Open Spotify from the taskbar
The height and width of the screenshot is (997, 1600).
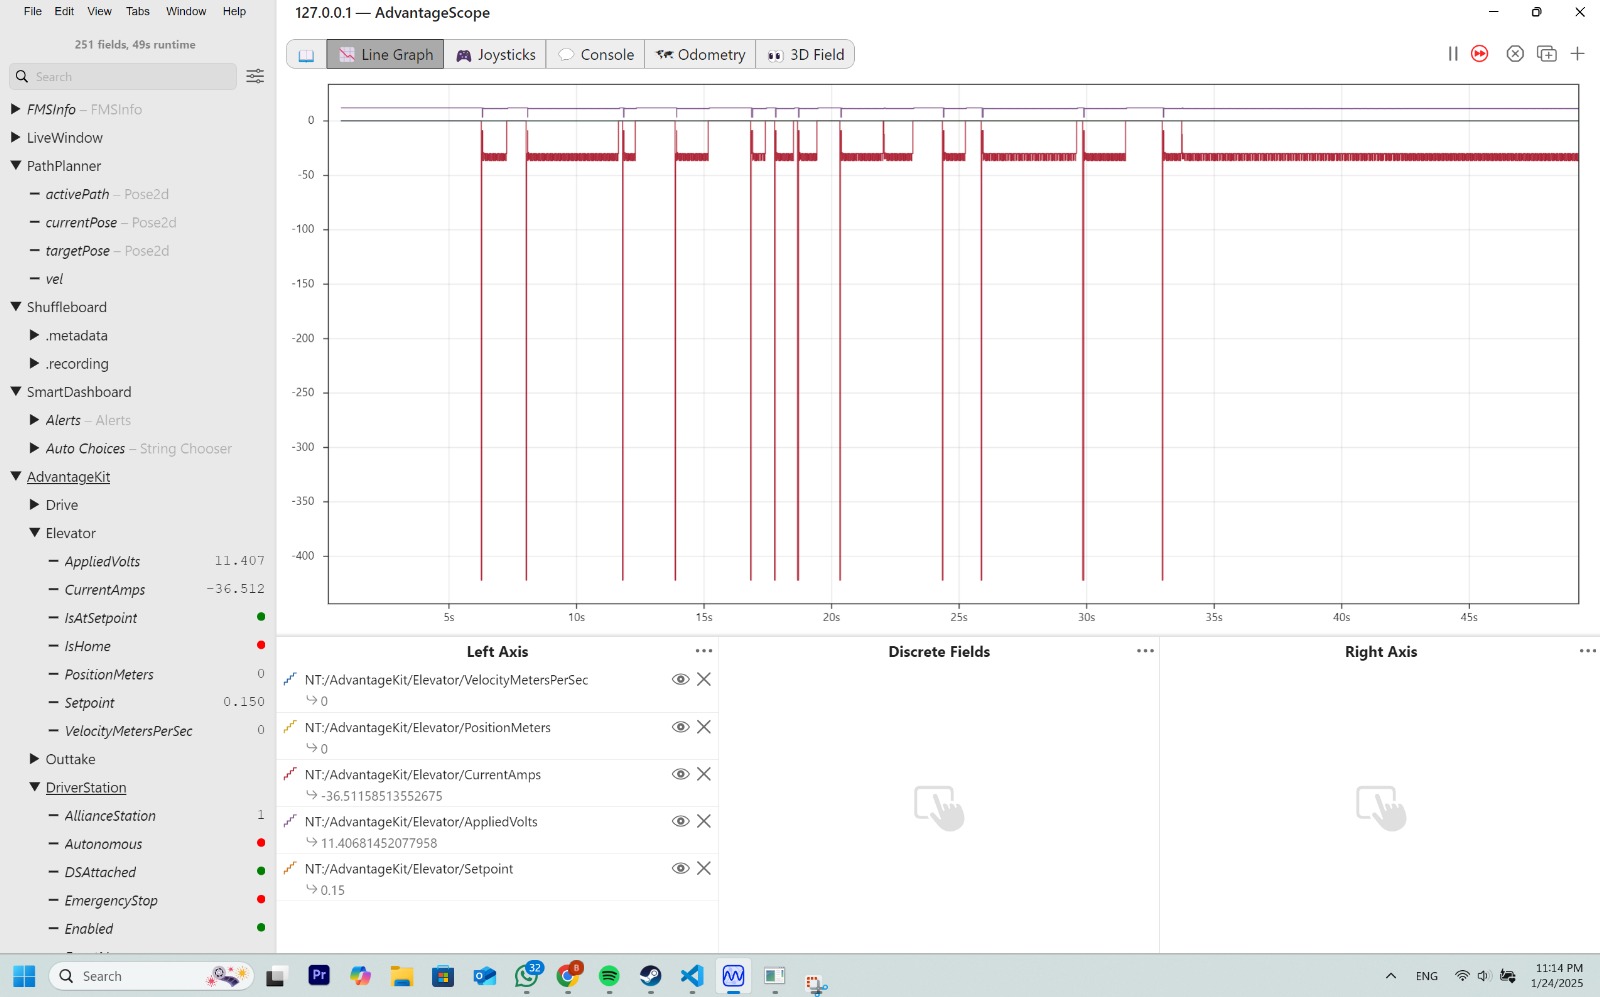click(609, 976)
